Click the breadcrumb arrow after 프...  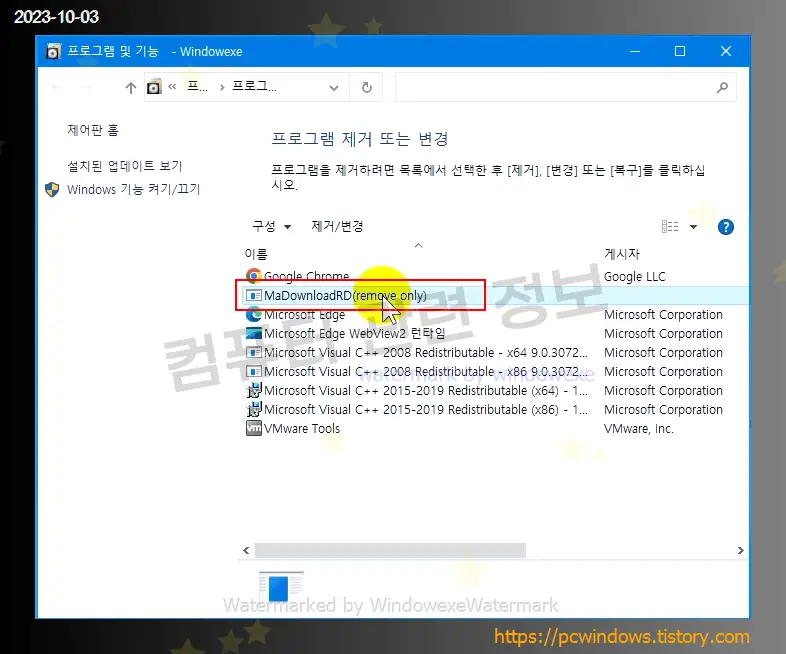click(222, 87)
